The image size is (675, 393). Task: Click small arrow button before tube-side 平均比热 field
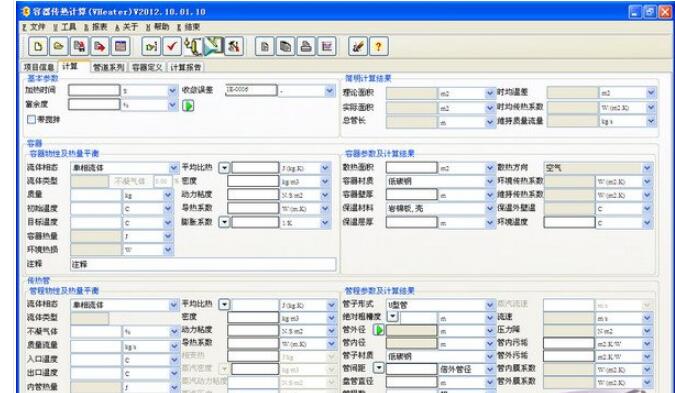pyautogui.click(x=224, y=305)
